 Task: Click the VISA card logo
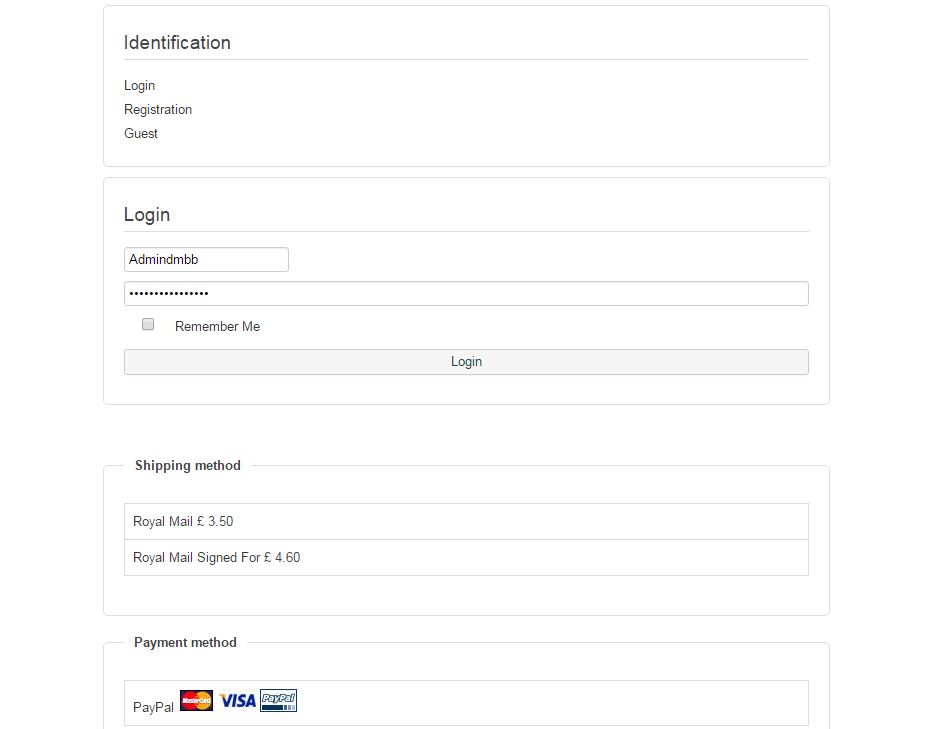(x=238, y=701)
